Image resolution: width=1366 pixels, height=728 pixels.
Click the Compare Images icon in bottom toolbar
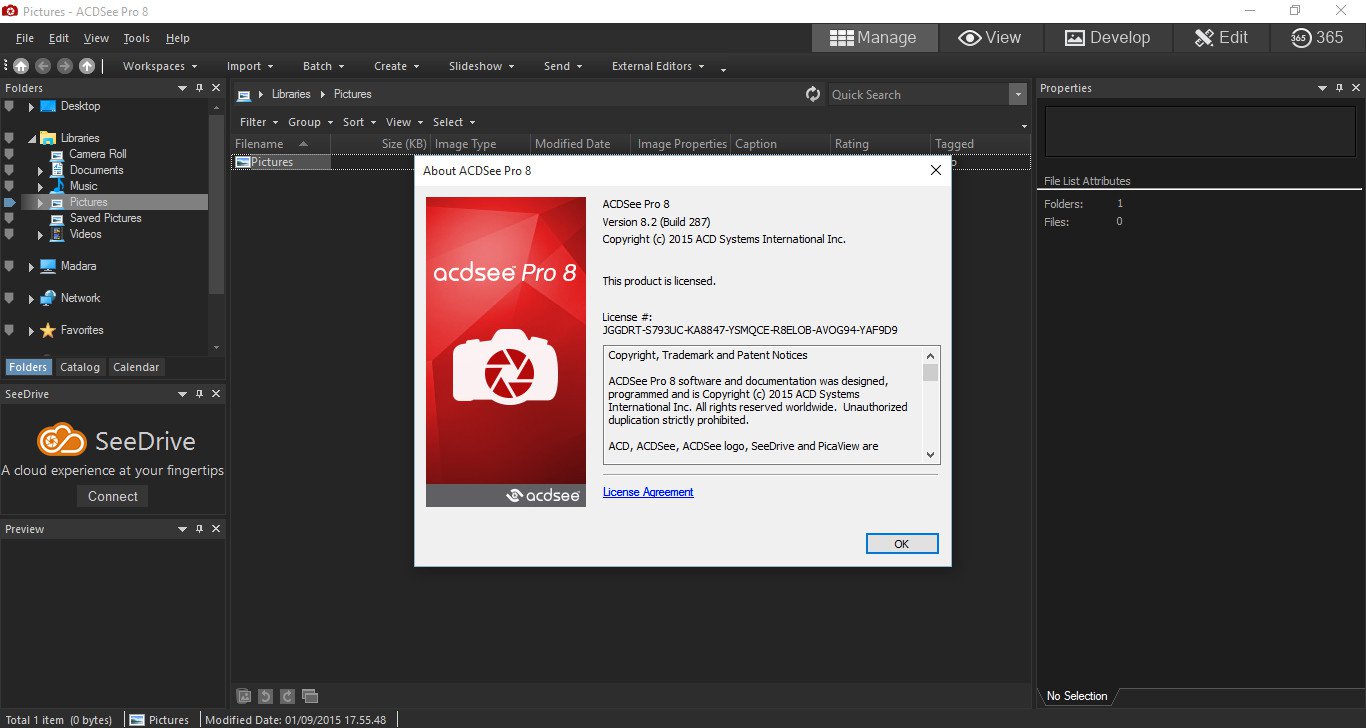(x=310, y=696)
